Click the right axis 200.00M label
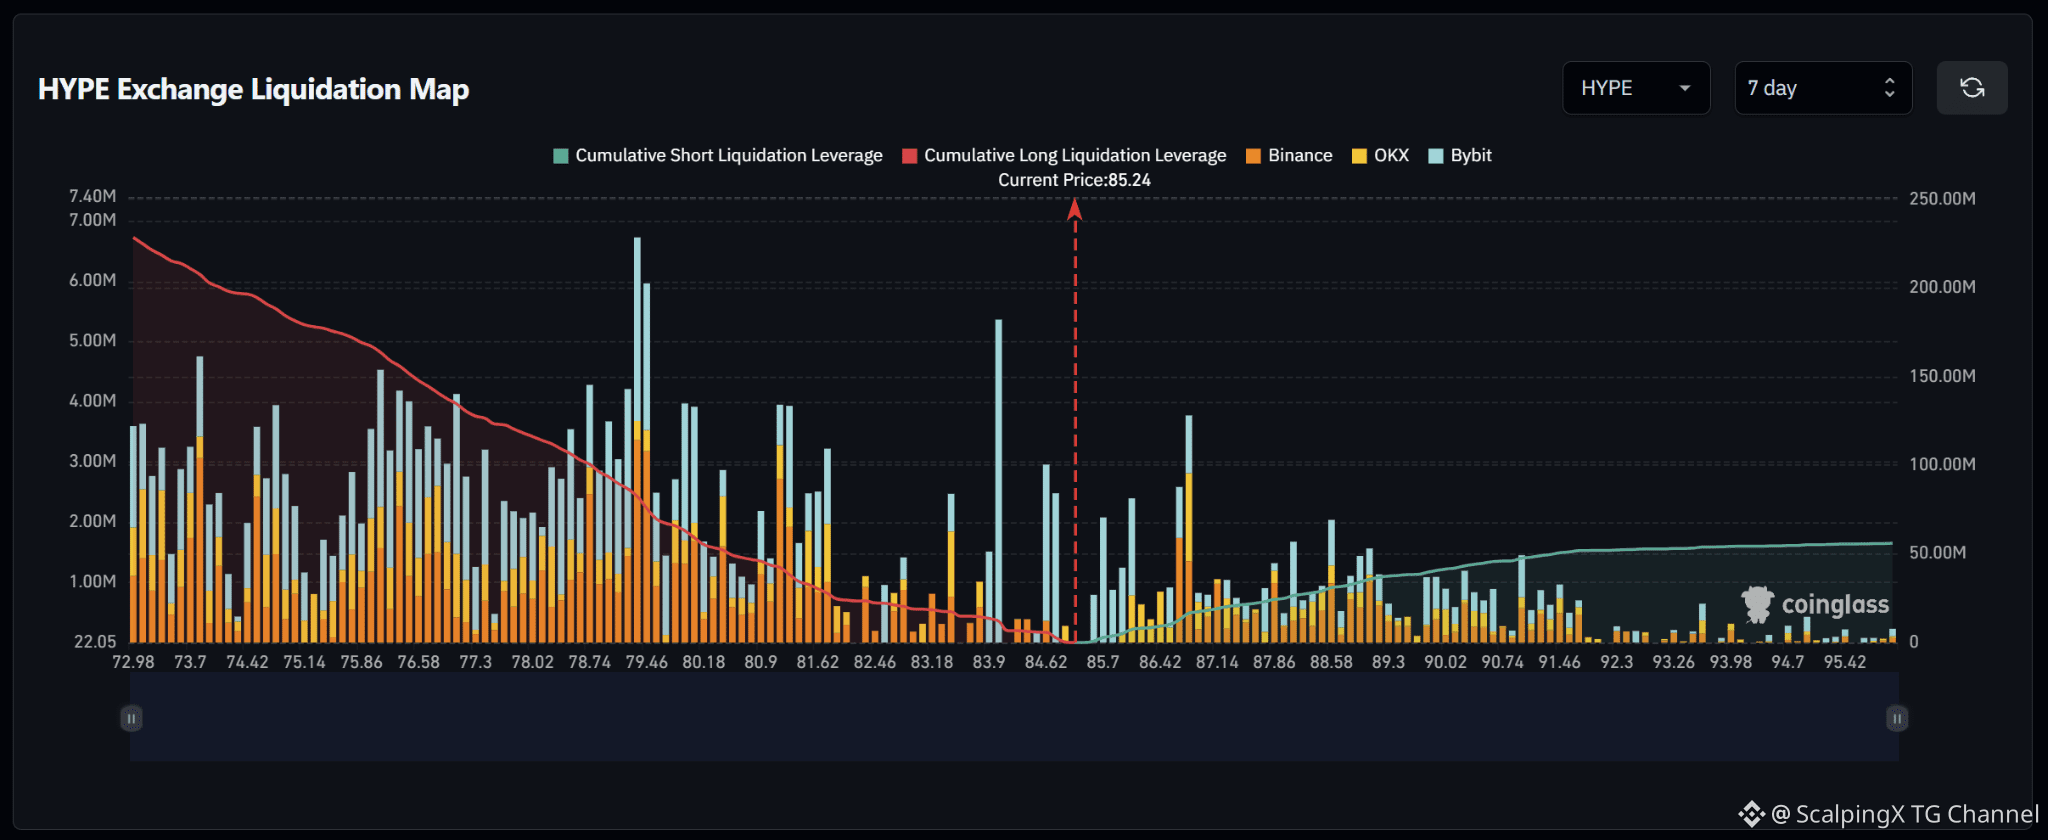2048x840 pixels. (x=1942, y=287)
